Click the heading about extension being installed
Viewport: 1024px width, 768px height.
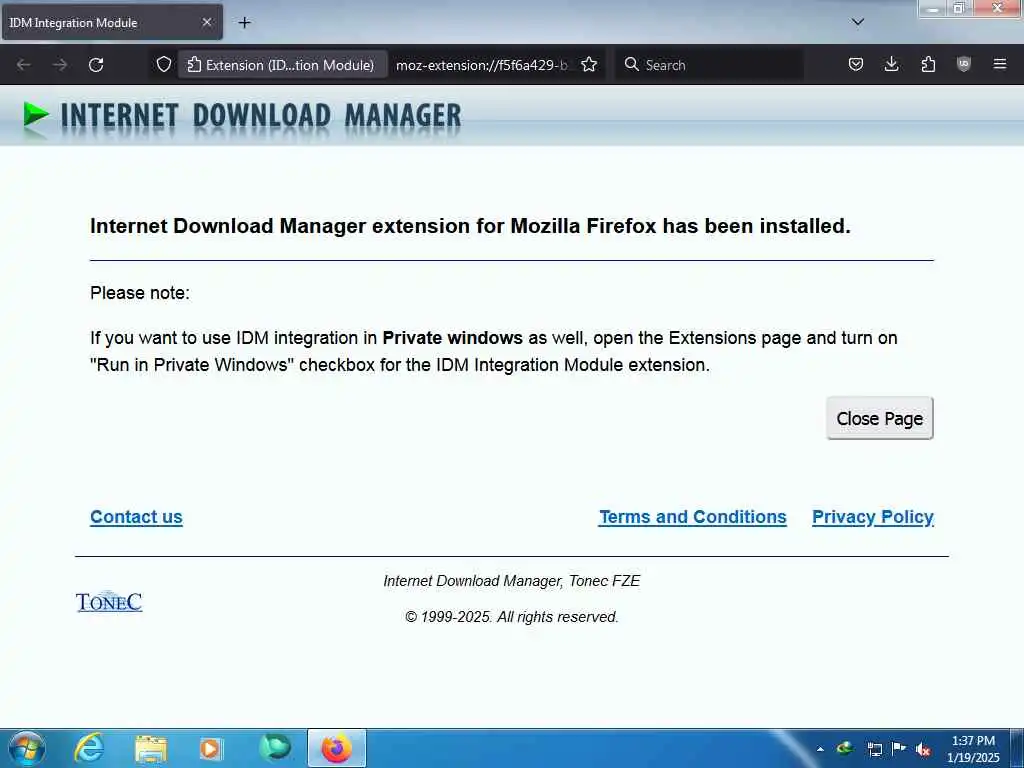coord(470,226)
